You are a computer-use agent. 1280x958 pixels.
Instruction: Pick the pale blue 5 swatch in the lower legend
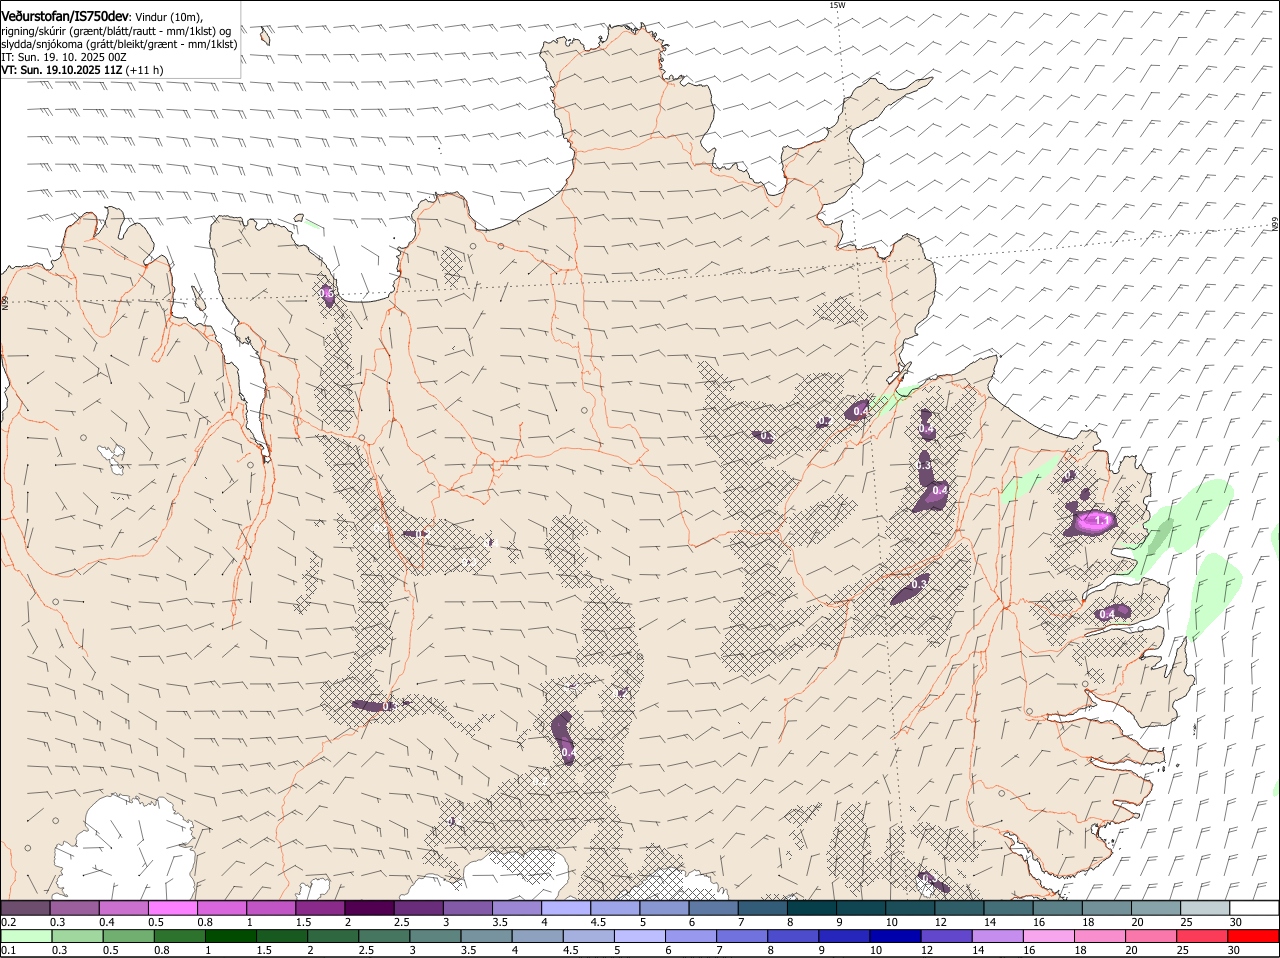click(638, 937)
